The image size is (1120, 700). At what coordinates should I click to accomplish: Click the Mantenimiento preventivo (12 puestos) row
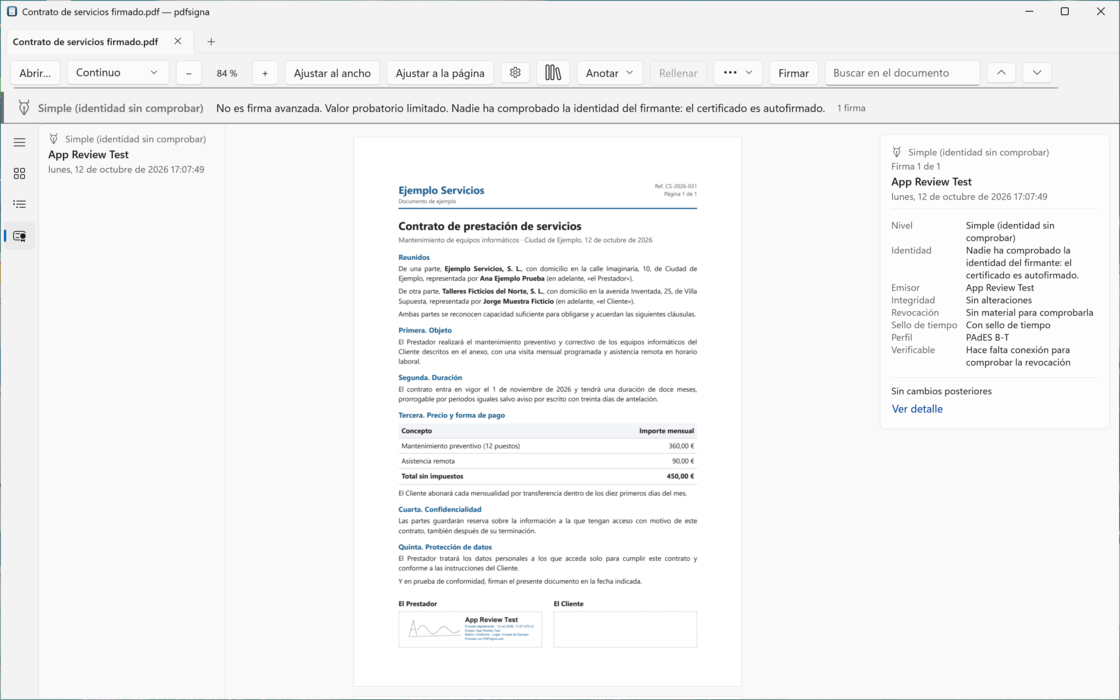[547, 446]
